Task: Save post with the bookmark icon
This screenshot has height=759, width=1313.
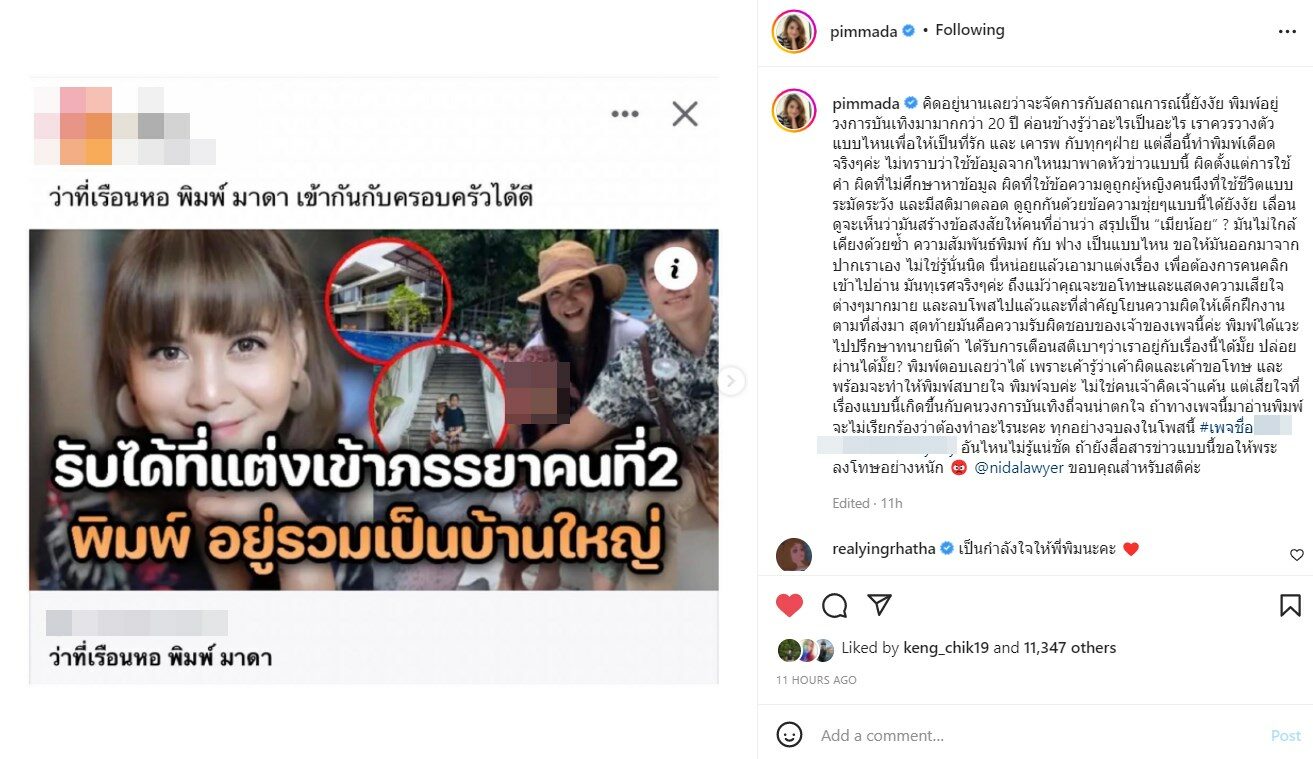Action: coord(1290,605)
